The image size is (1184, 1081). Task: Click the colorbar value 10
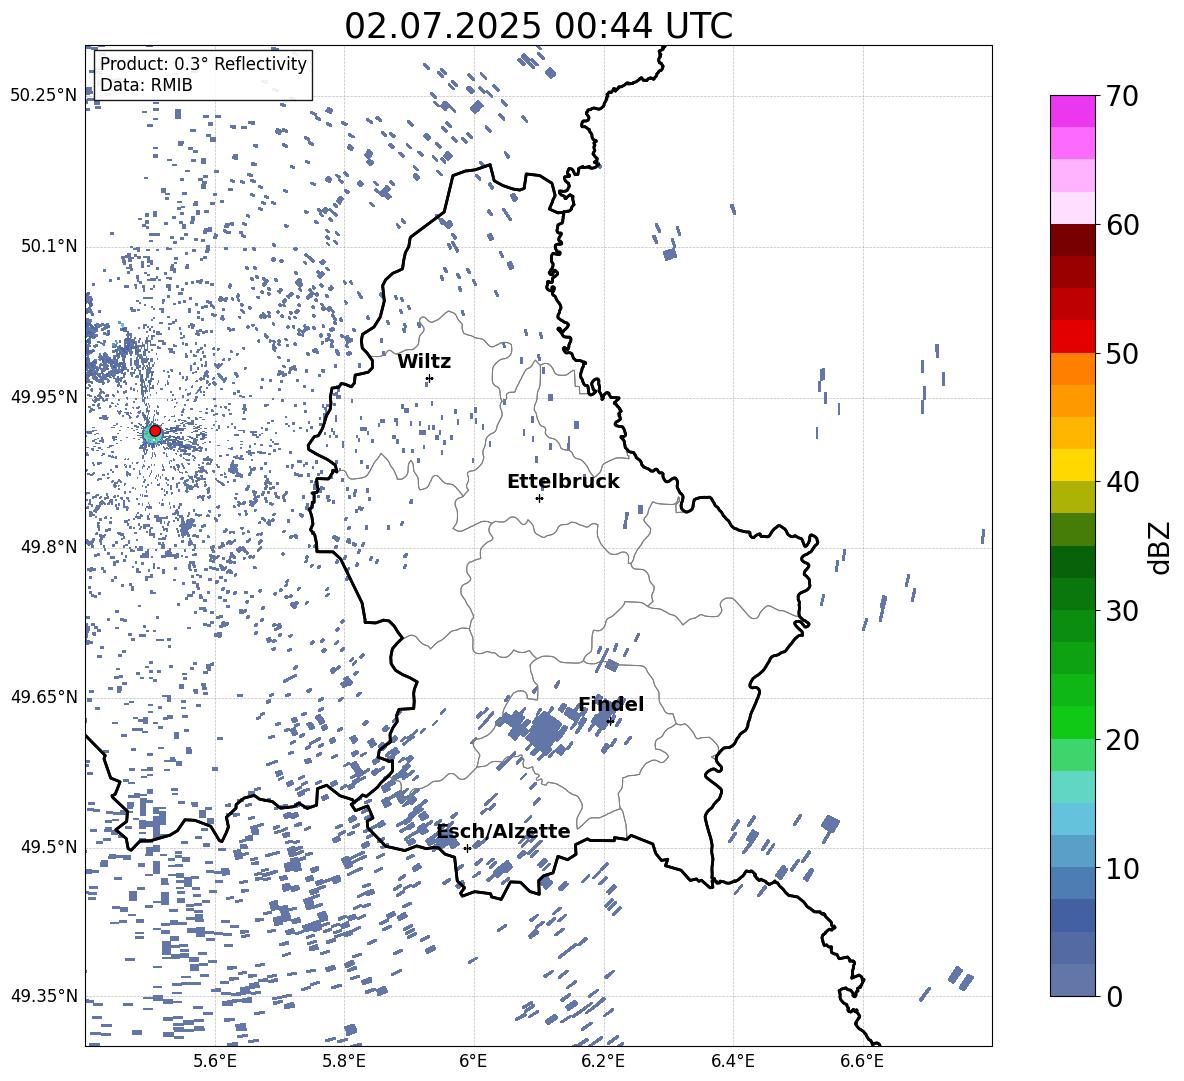pyautogui.click(x=1122, y=868)
